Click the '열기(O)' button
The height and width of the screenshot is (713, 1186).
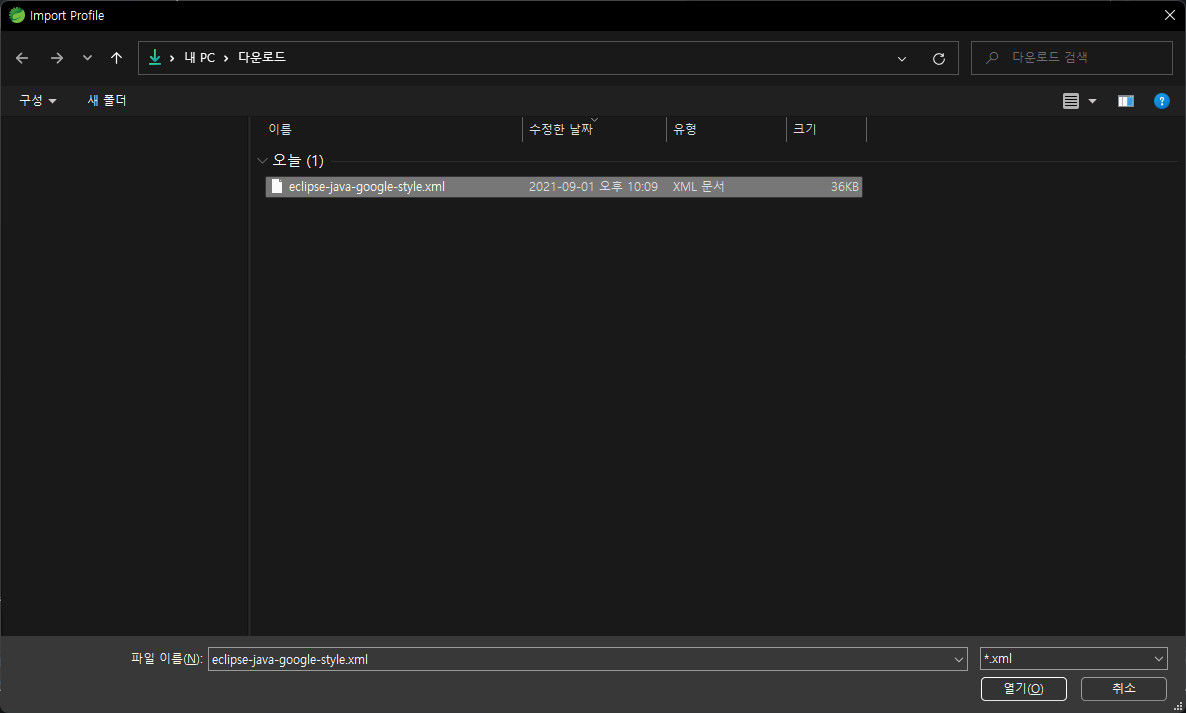coord(1023,689)
